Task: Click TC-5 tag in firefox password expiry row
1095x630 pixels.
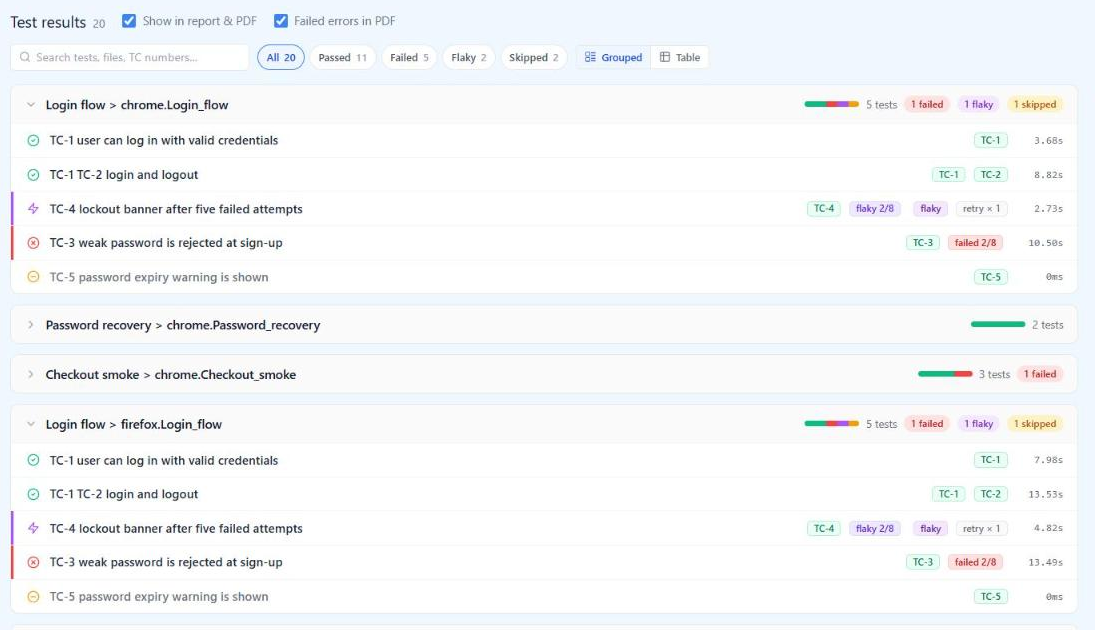Action: click(x=990, y=596)
